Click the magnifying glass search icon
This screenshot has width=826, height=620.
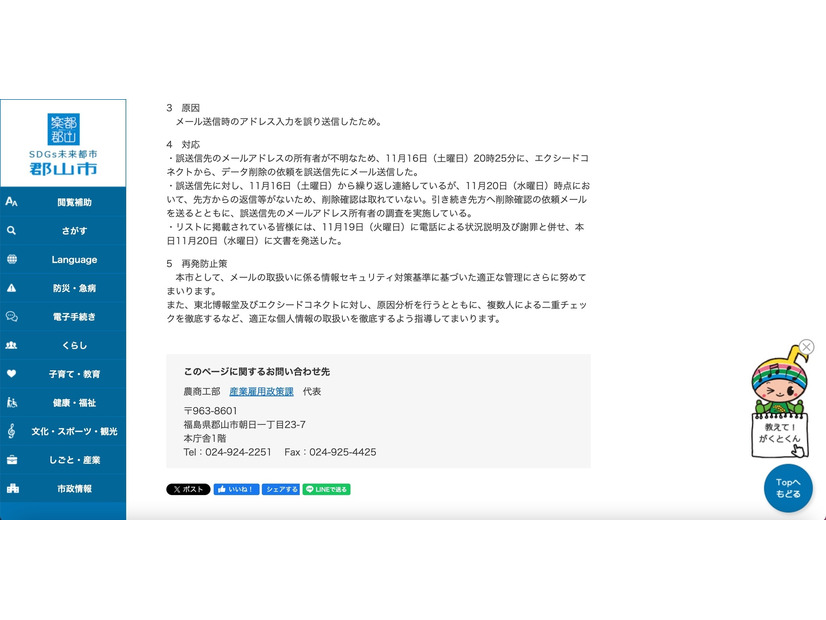click(x=12, y=230)
